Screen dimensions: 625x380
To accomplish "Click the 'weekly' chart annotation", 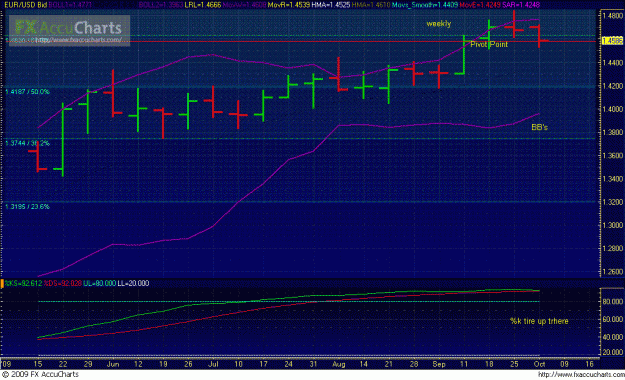I will (438, 24).
